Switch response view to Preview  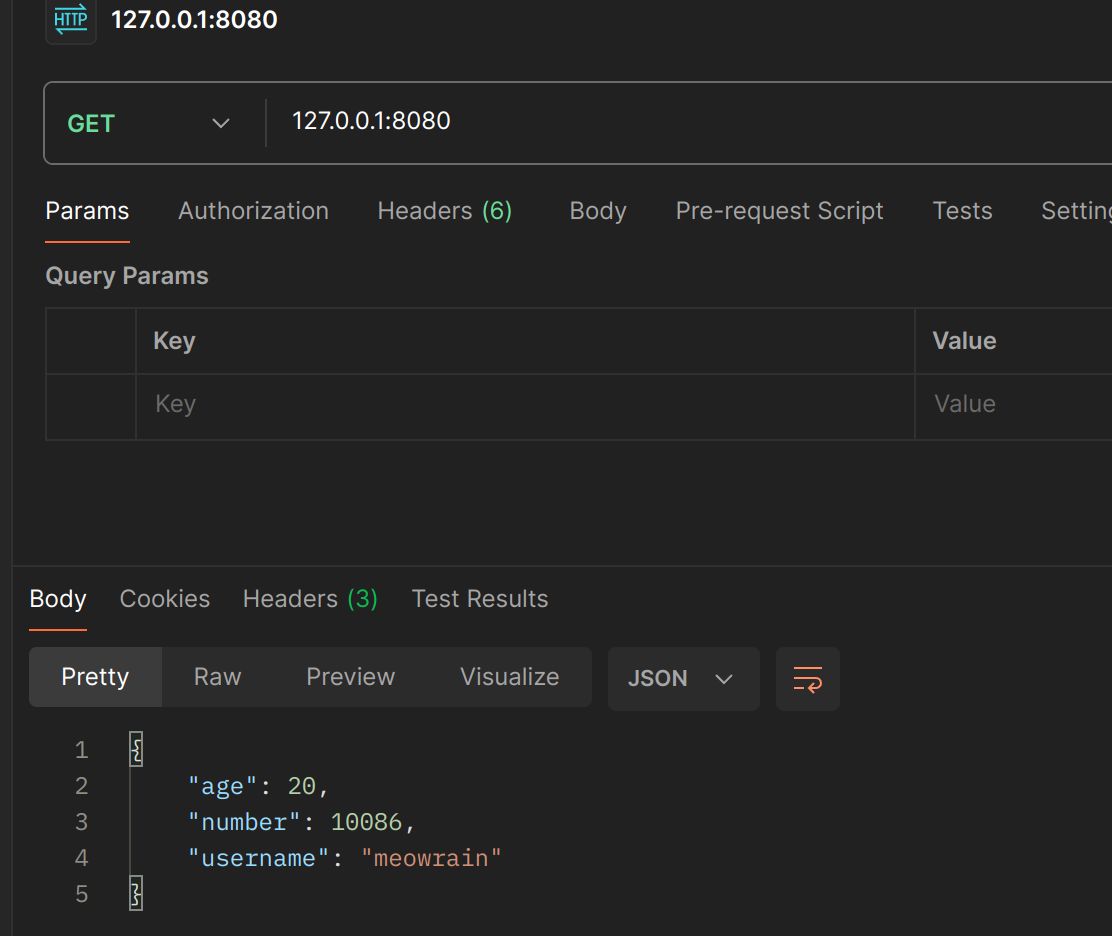[x=350, y=677]
